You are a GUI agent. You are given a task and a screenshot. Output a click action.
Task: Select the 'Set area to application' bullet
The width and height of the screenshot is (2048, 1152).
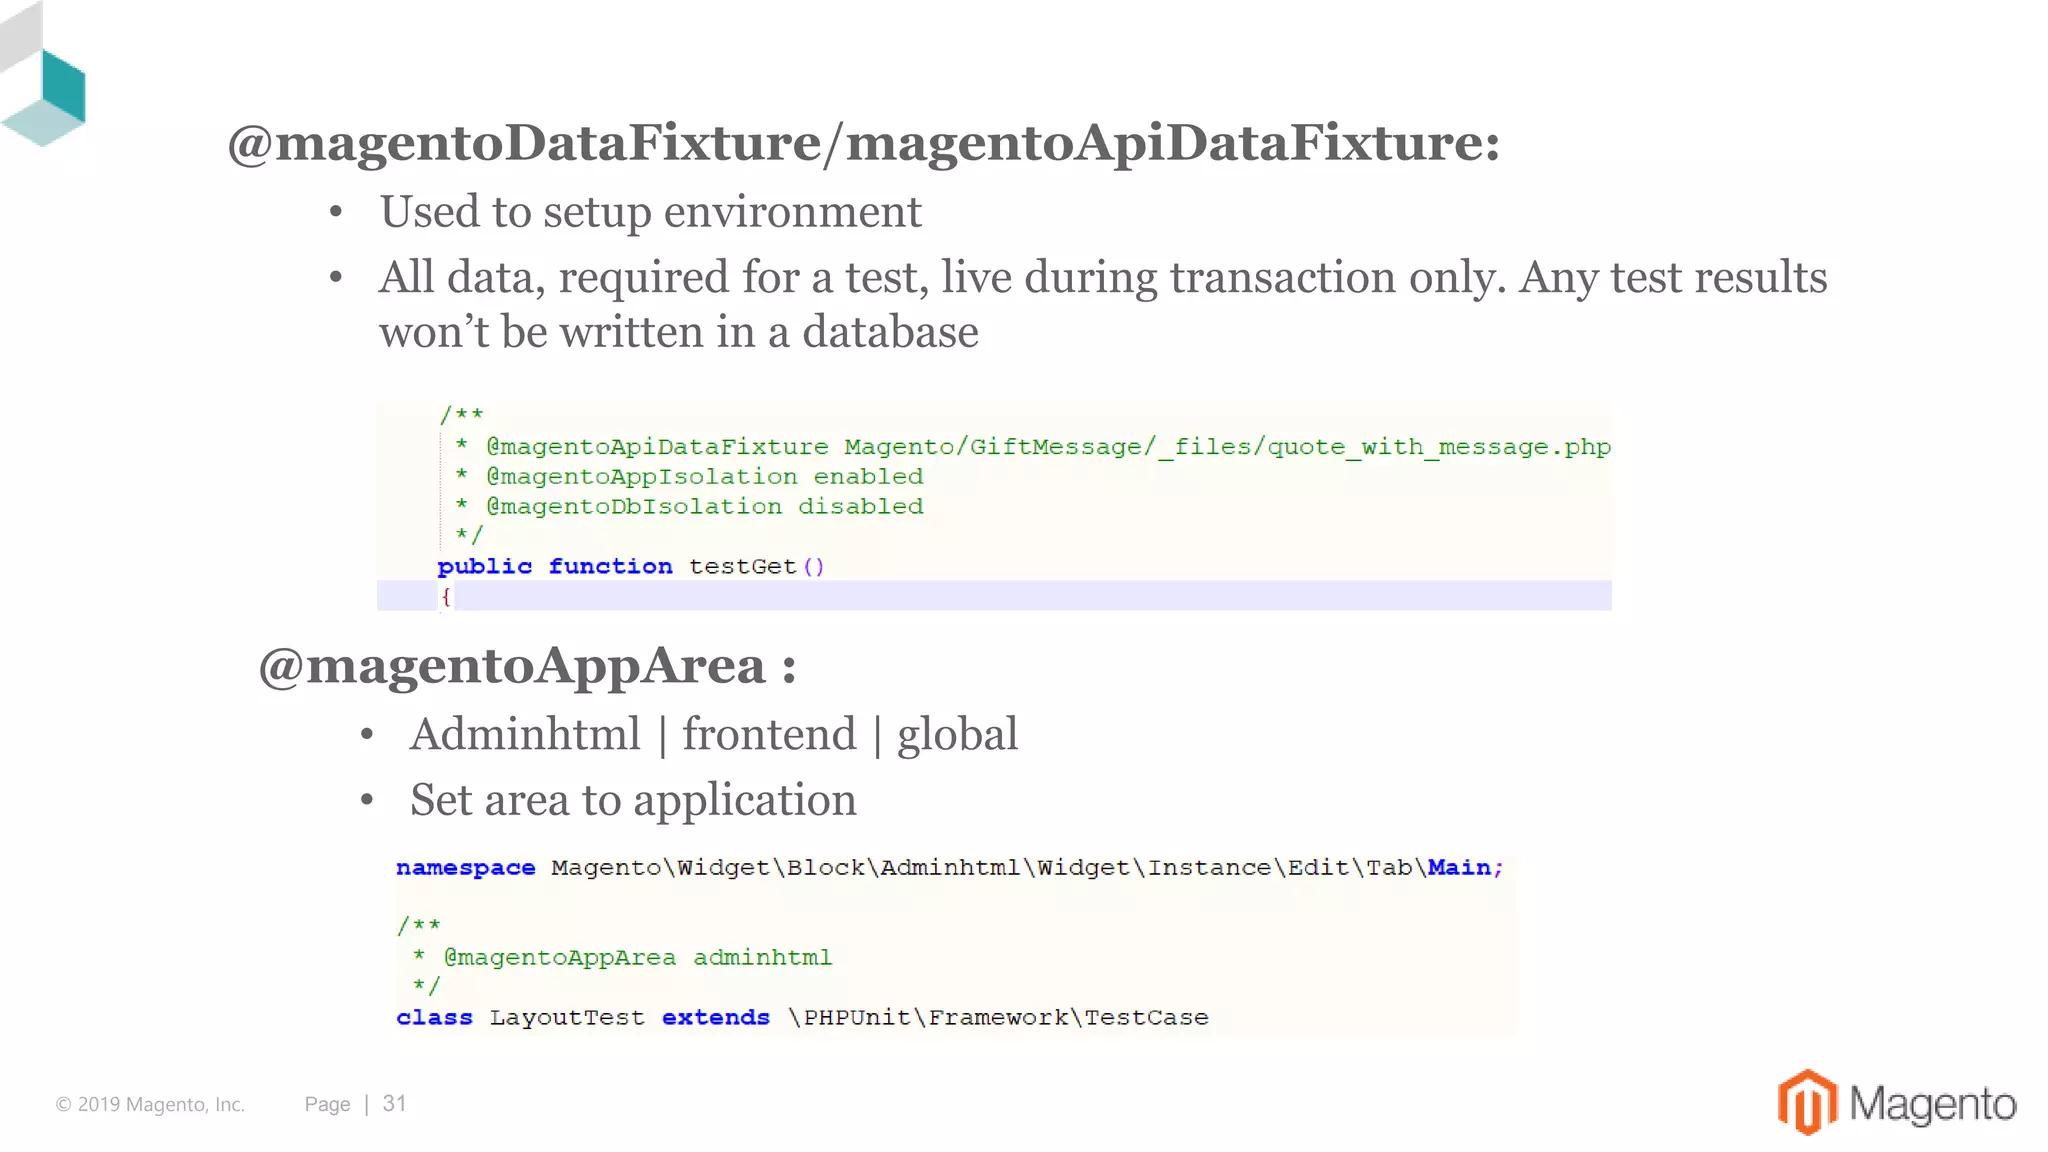tap(633, 800)
